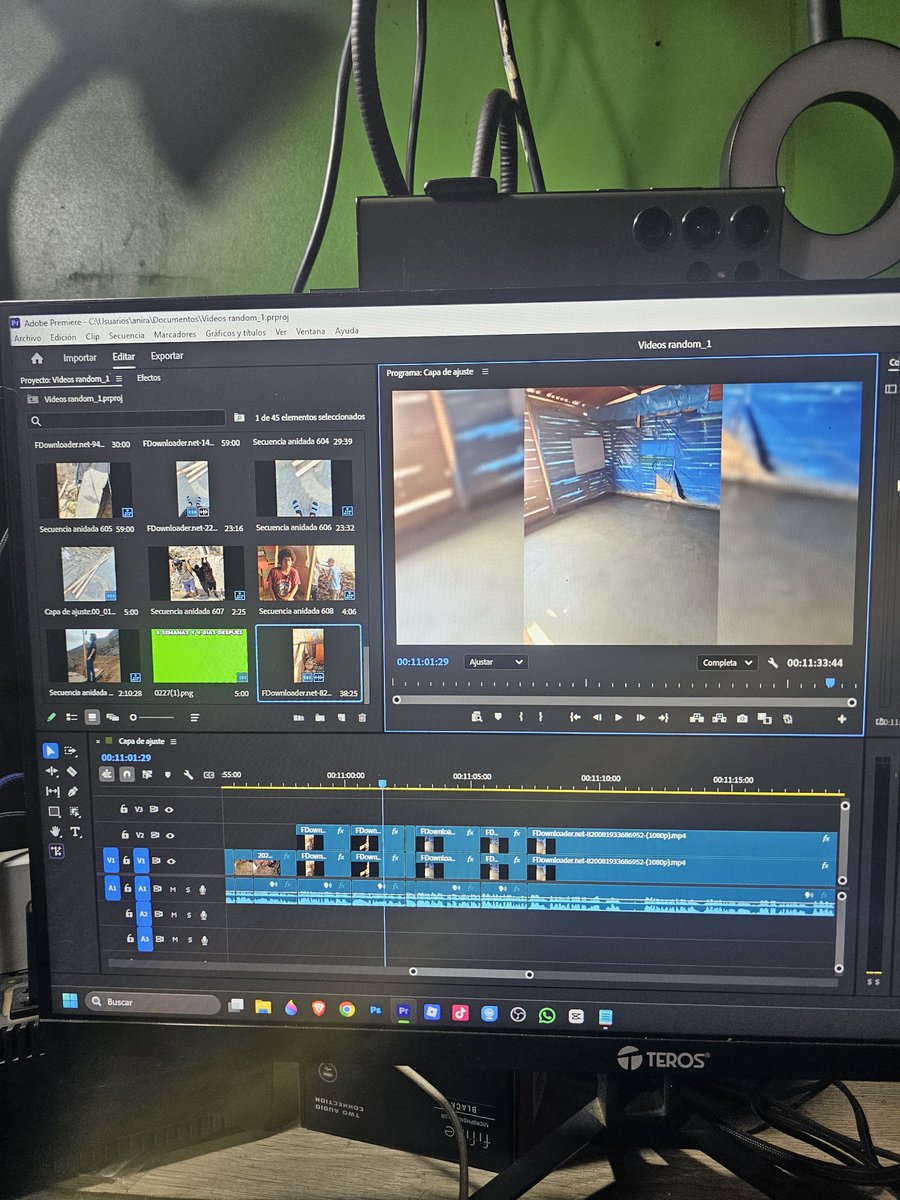This screenshot has height=1200, width=900.
Task: Select the green 0227(1).png thumbnail
Action: coord(200,654)
